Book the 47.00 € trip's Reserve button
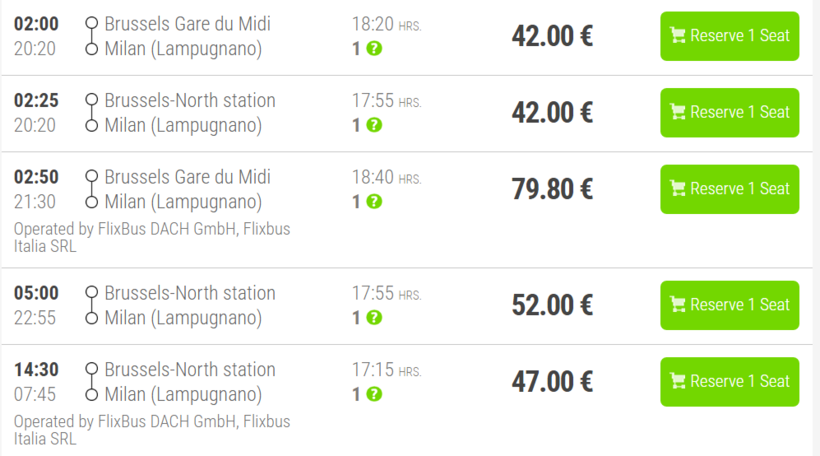 pos(729,382)
